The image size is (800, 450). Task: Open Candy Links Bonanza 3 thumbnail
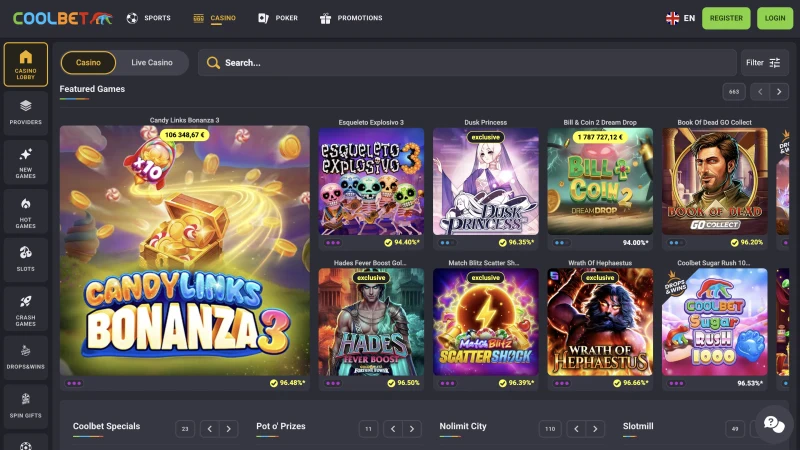tap(184, 250)
